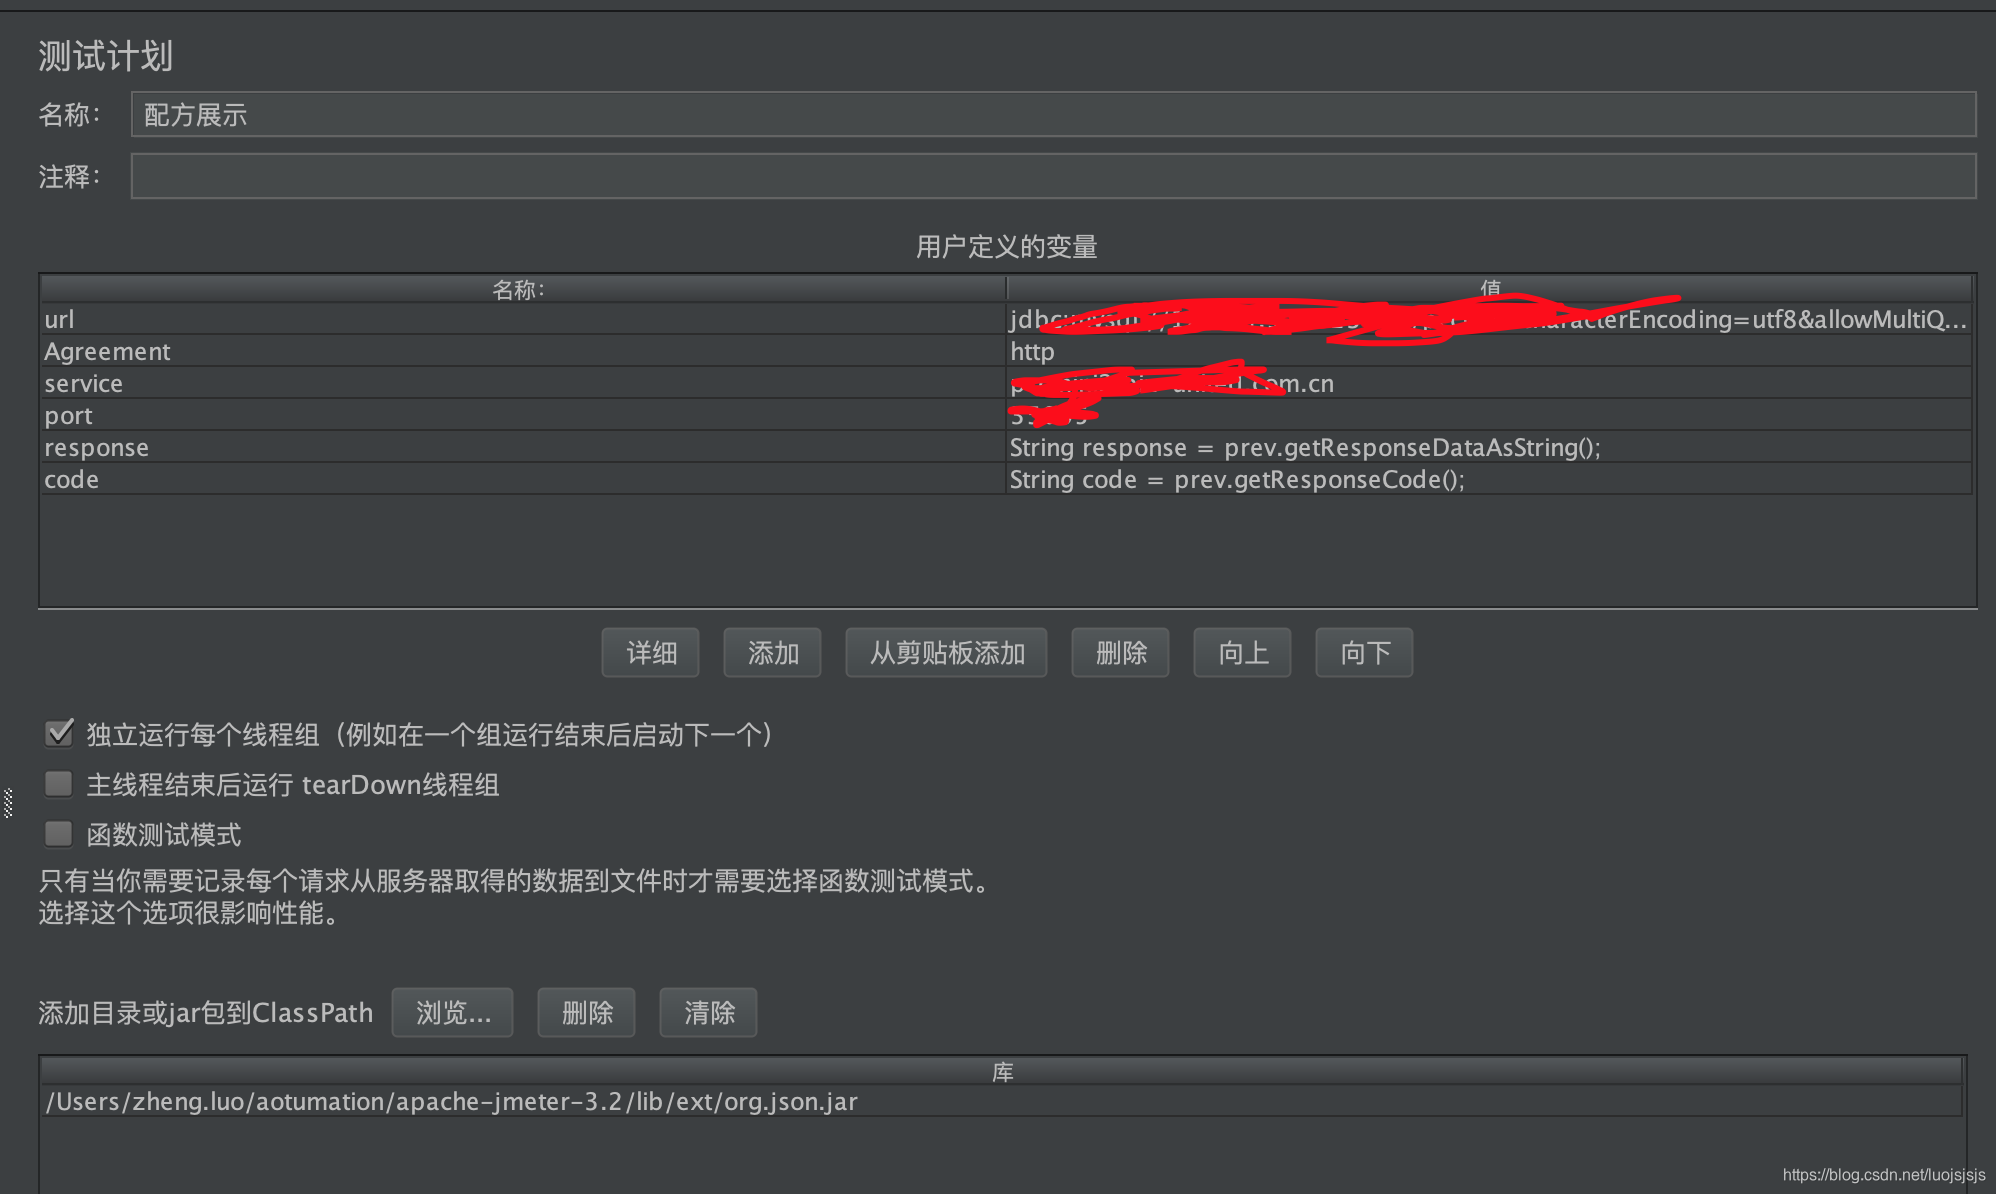Screen dimensions: 1996x1194
Task: Click 浏览... to browse for a jar file
Action: click(x=452, y=1012)
